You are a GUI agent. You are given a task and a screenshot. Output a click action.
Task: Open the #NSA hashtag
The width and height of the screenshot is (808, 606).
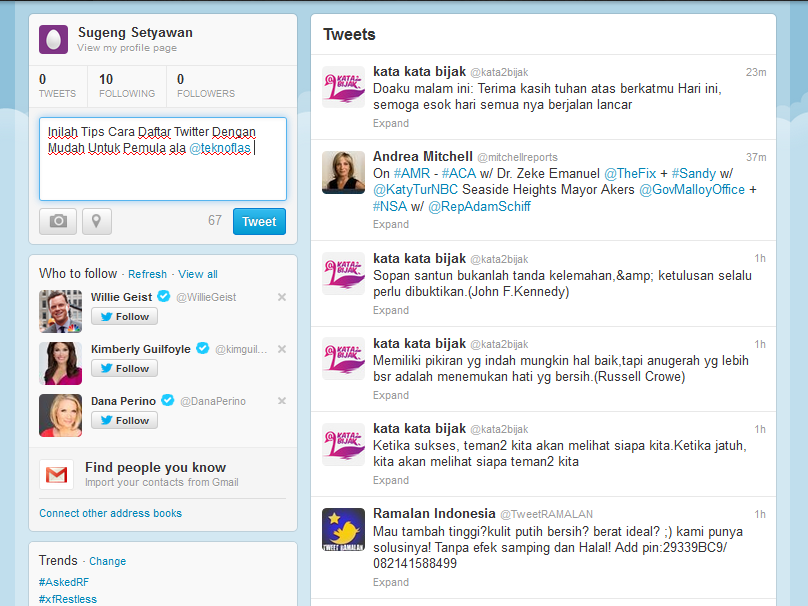tap(390, 206)
